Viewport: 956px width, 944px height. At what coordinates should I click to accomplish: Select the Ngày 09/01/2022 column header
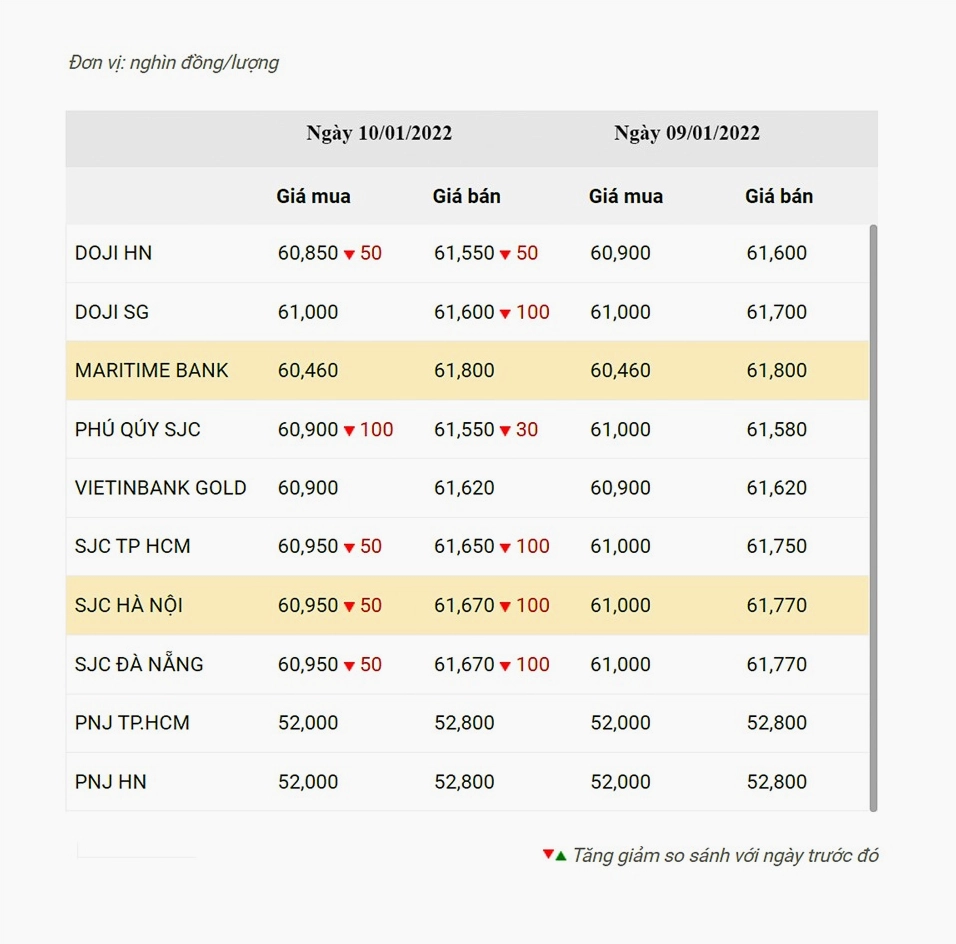[687, 133]
